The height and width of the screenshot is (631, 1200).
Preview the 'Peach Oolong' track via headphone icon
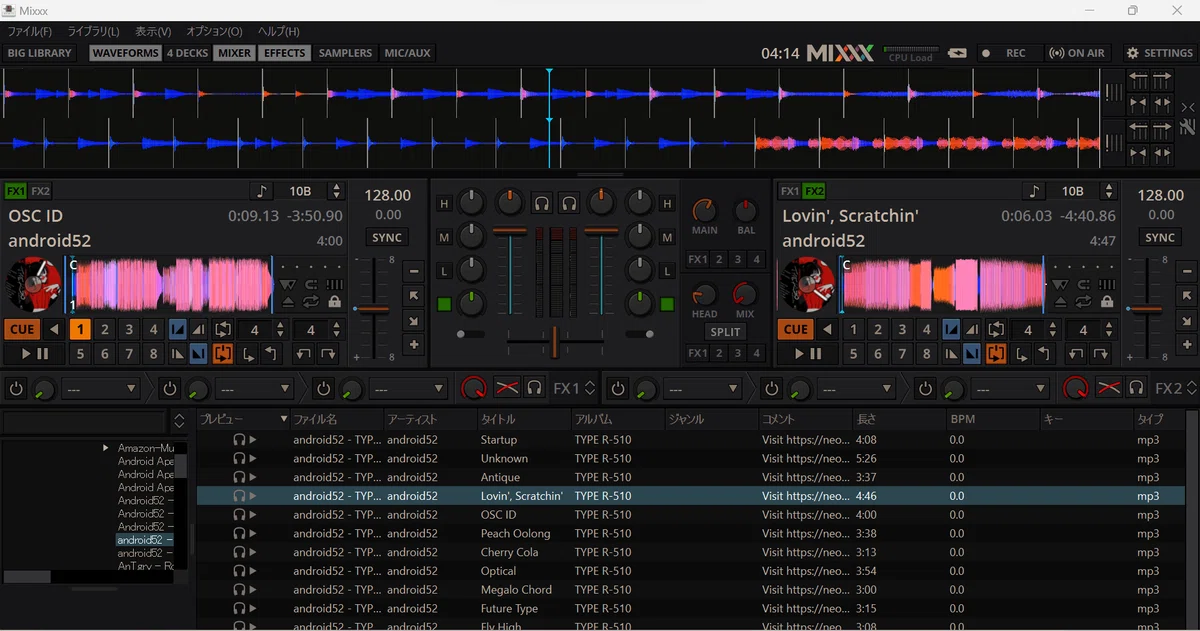[239, 534]
